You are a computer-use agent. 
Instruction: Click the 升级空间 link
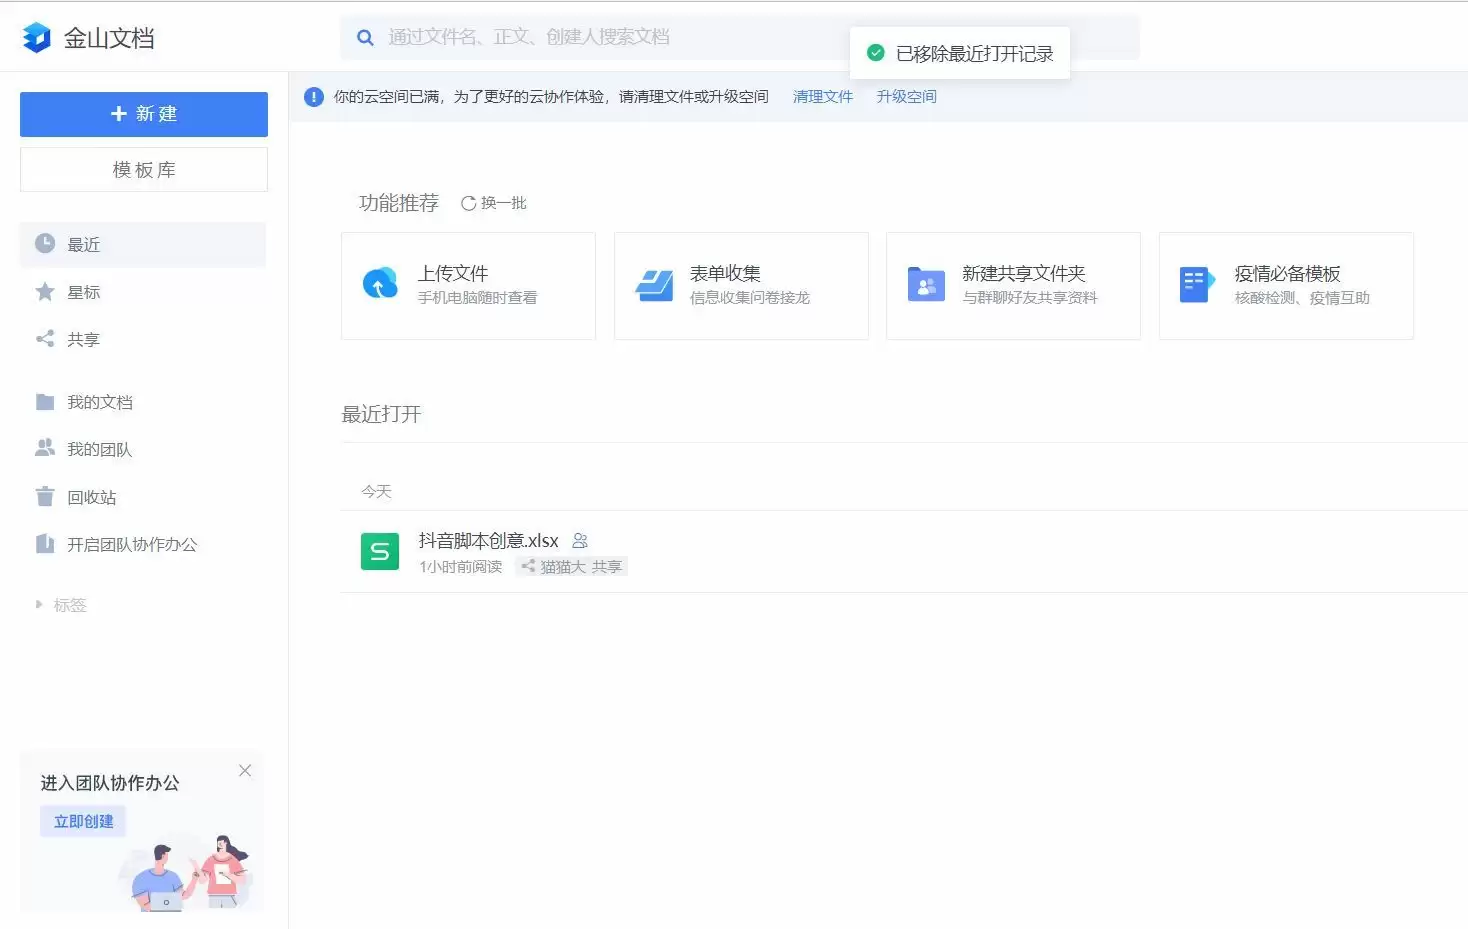905,96
